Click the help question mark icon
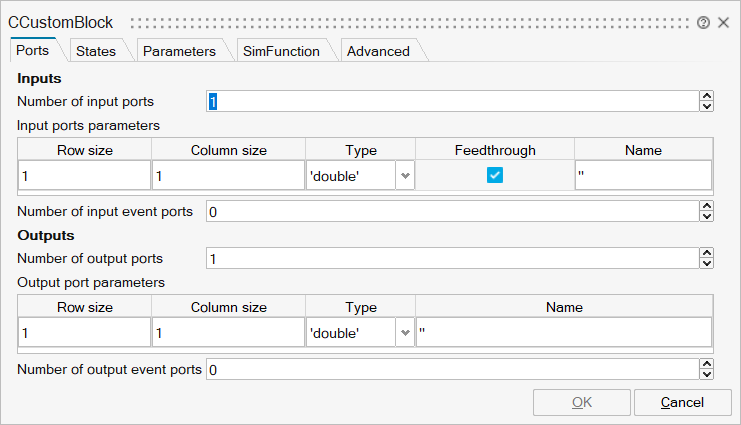Screen dimensions: 741x425 point(704,22)
